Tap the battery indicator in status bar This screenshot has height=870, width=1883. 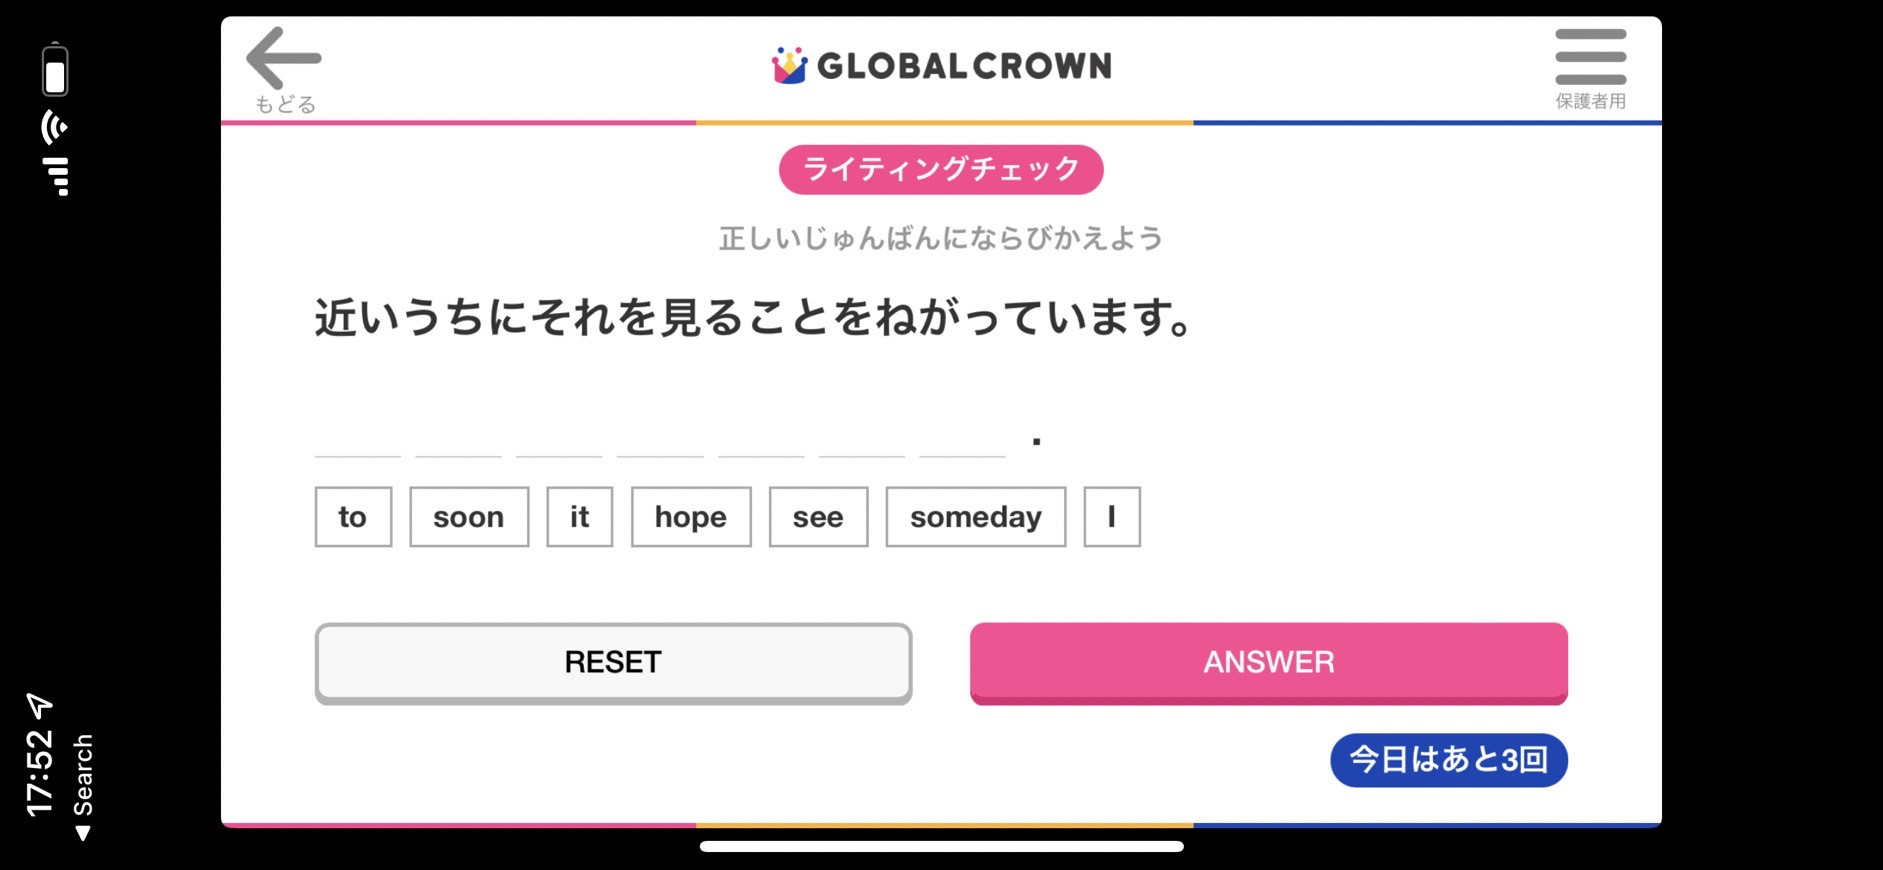click(55, 70)
